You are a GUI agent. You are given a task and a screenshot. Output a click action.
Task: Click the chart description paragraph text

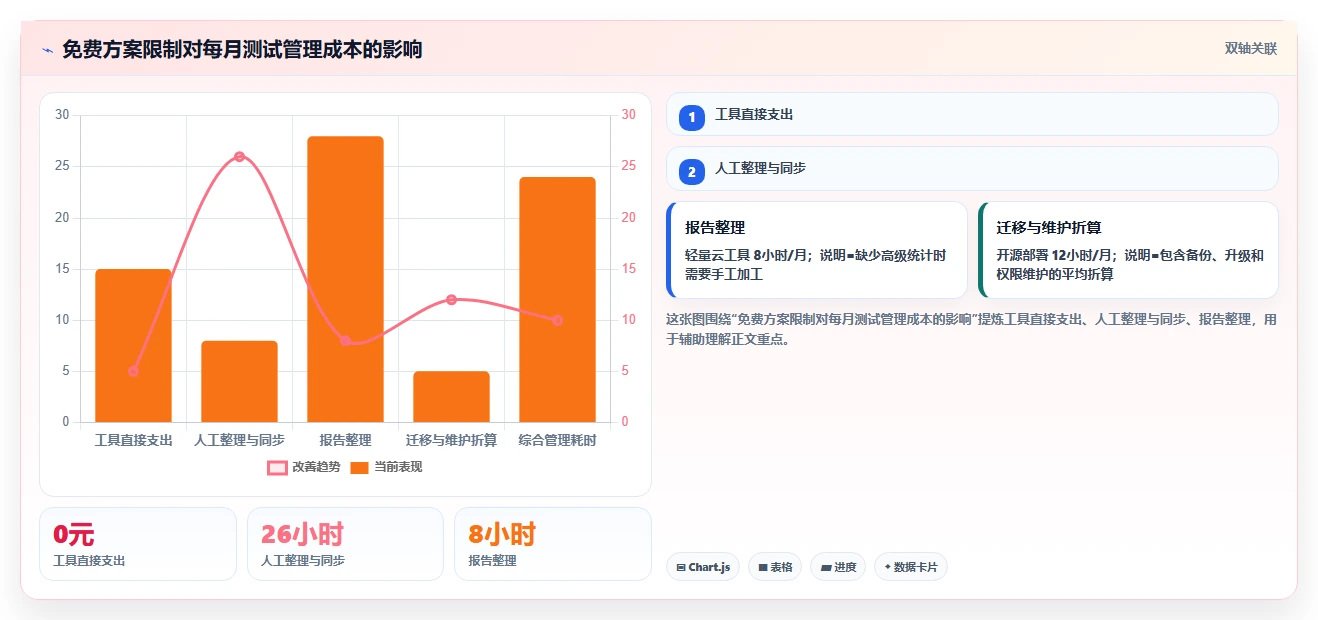(971, 329)
